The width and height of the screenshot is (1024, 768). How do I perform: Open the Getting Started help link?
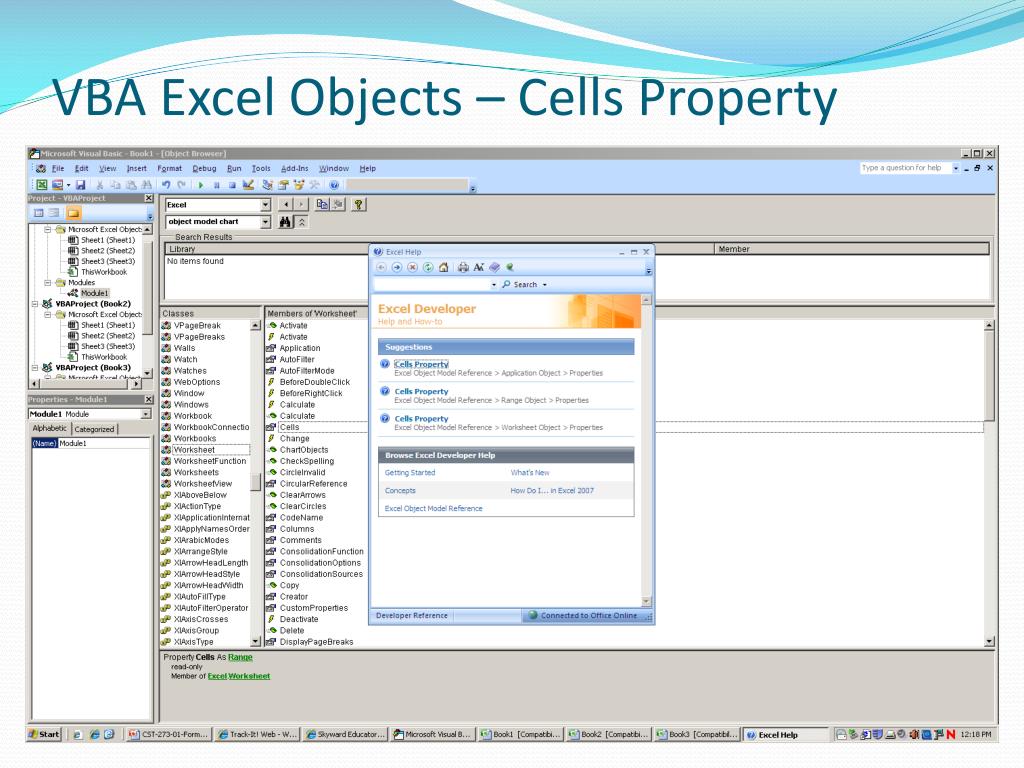point(409,472)
